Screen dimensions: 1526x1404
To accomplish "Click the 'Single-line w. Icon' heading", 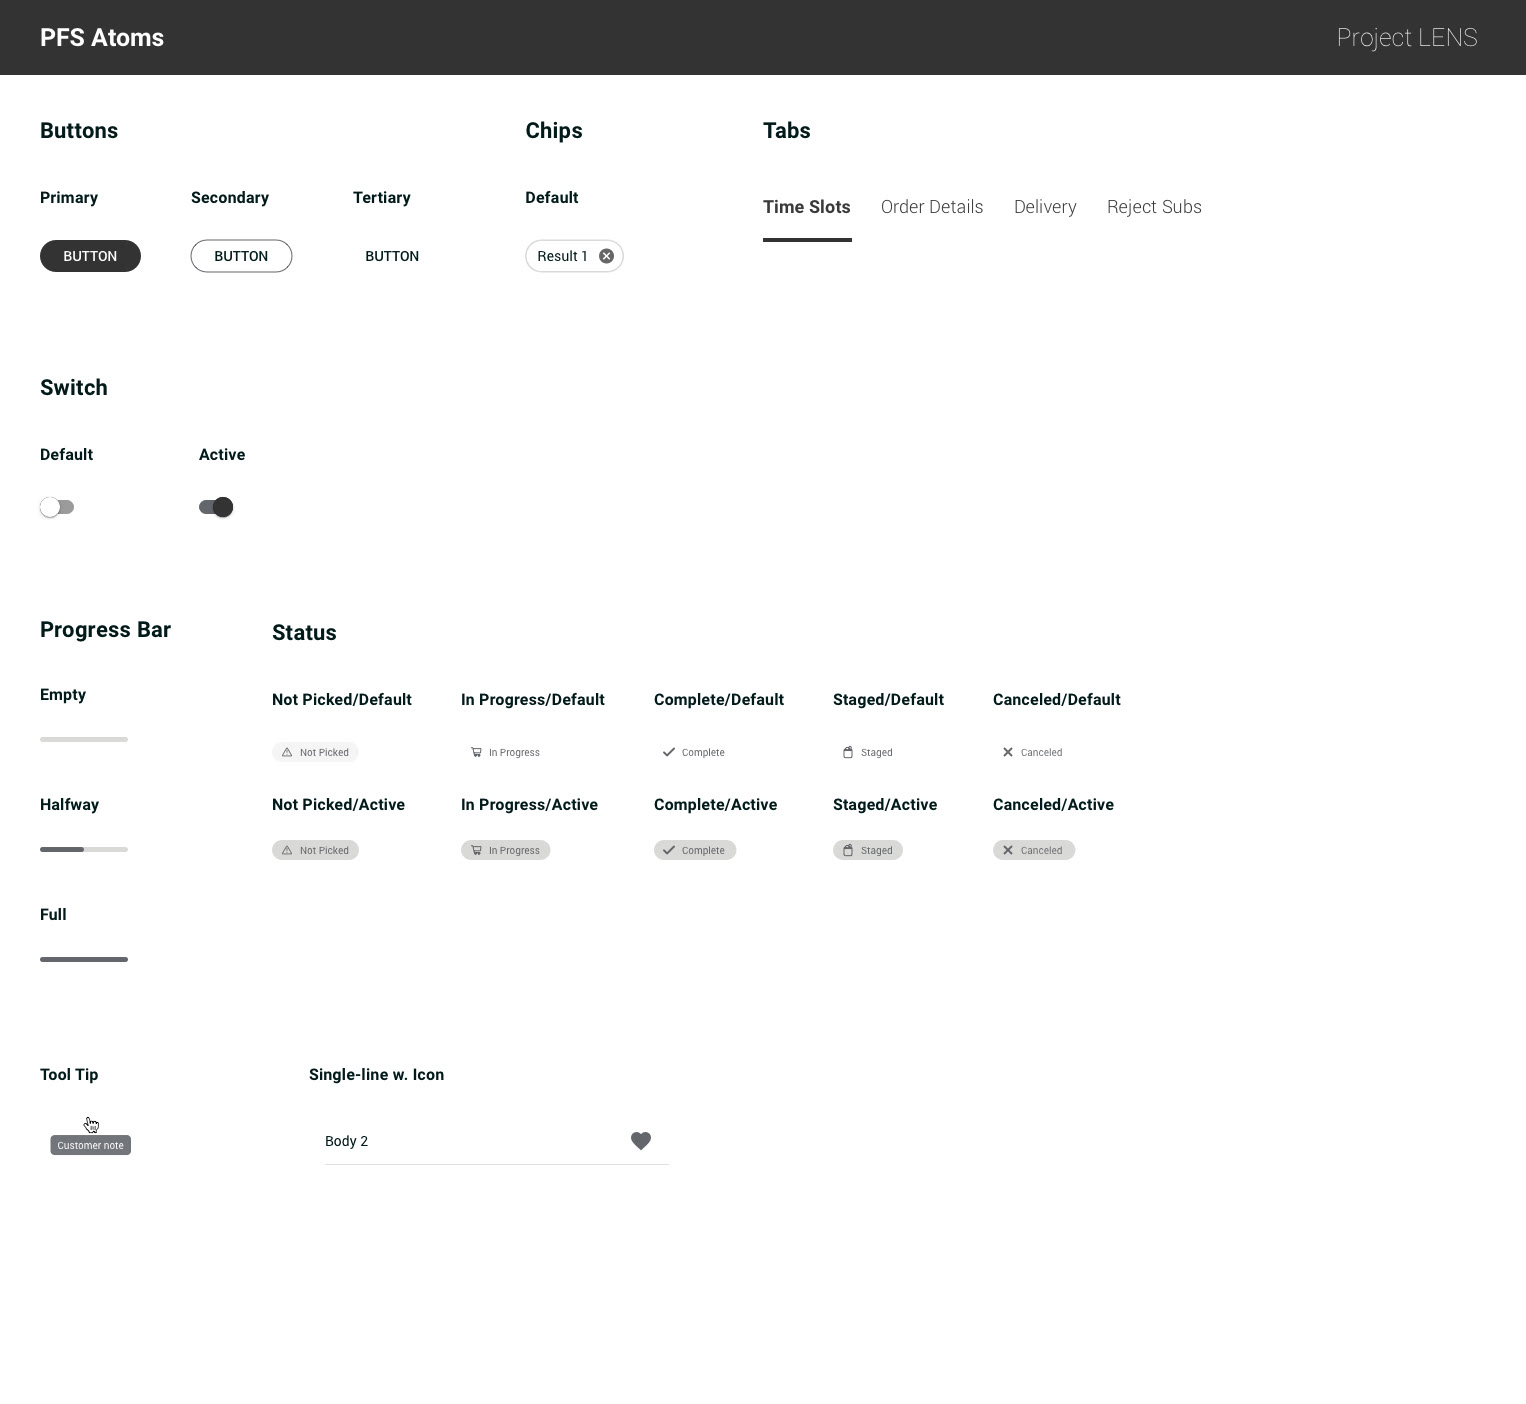I will click(x=376, y=1074).
